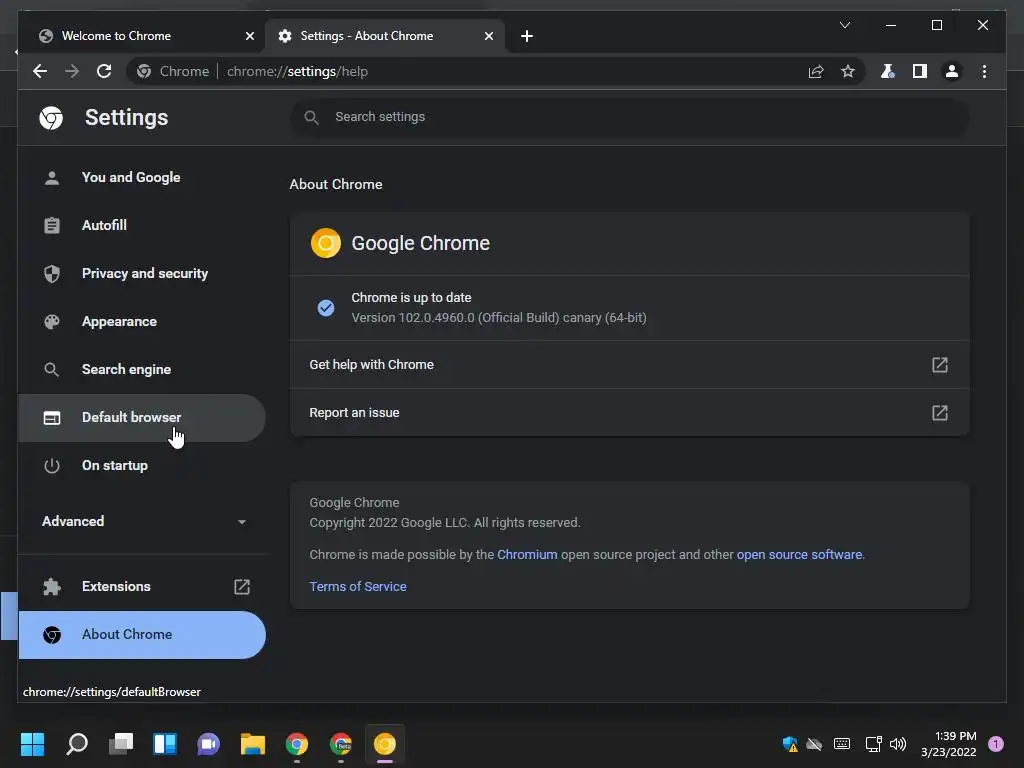Expand the Advanced section

142,521
